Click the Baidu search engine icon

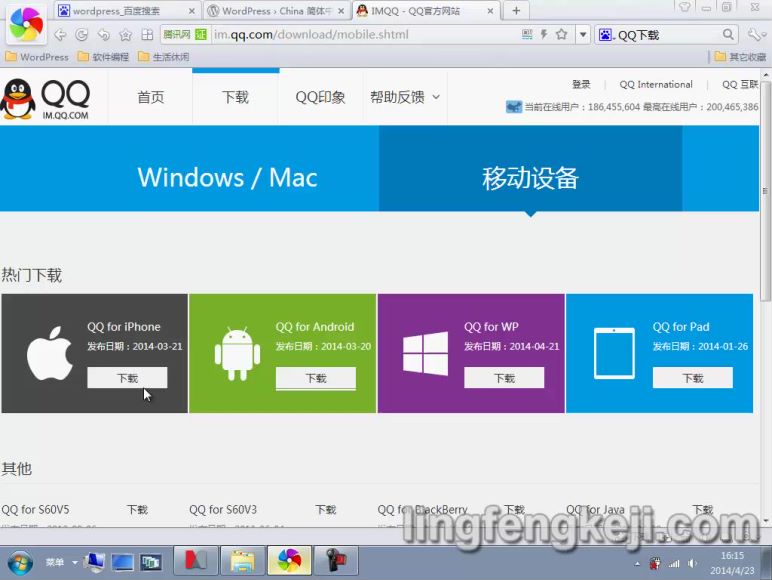[x=605, y=34]
